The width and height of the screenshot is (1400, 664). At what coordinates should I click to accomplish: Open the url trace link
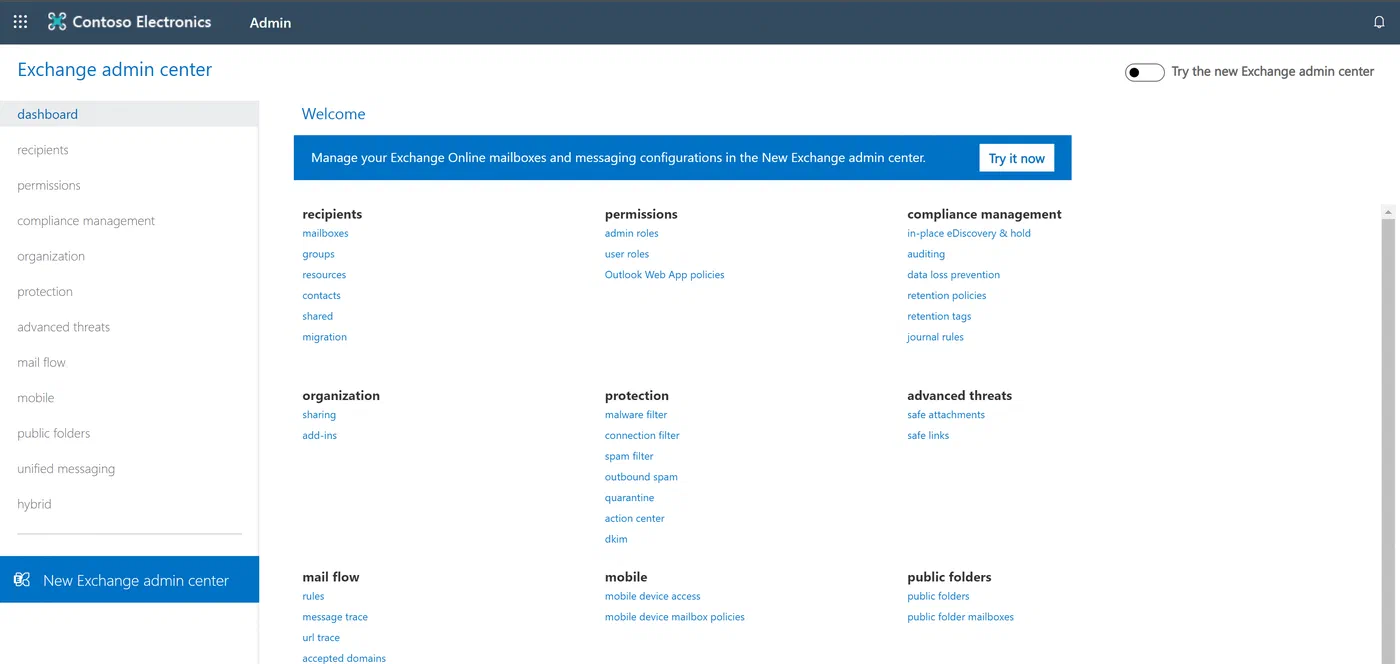(320, 638)
